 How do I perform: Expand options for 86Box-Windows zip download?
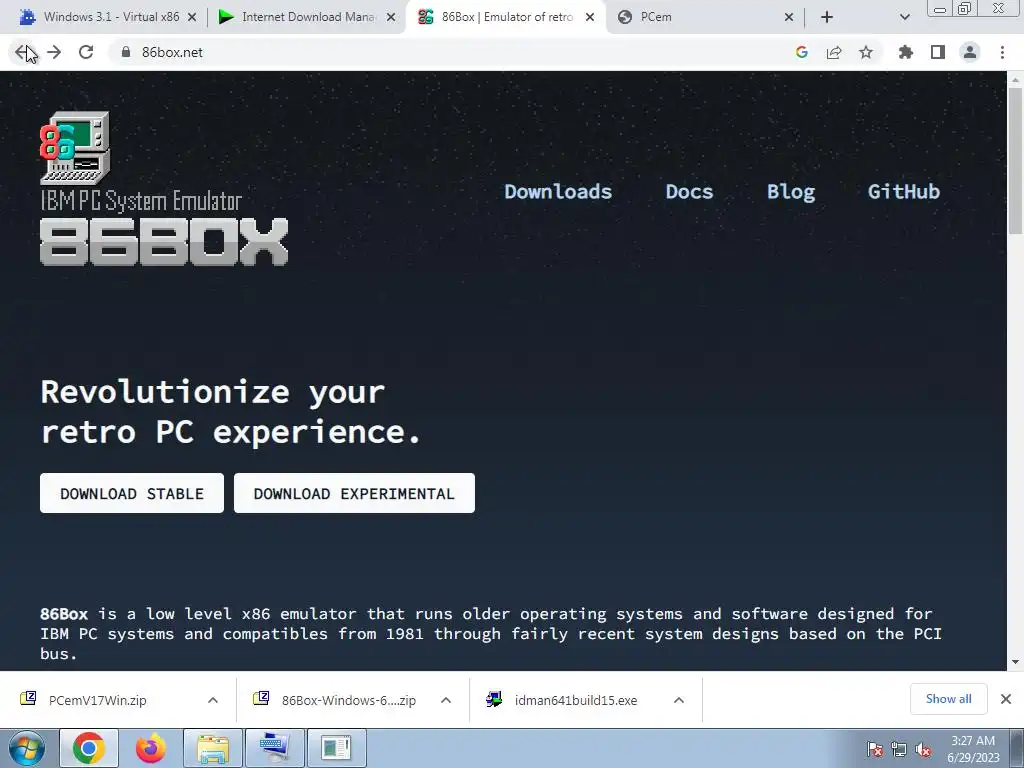[x=446, y=700]
